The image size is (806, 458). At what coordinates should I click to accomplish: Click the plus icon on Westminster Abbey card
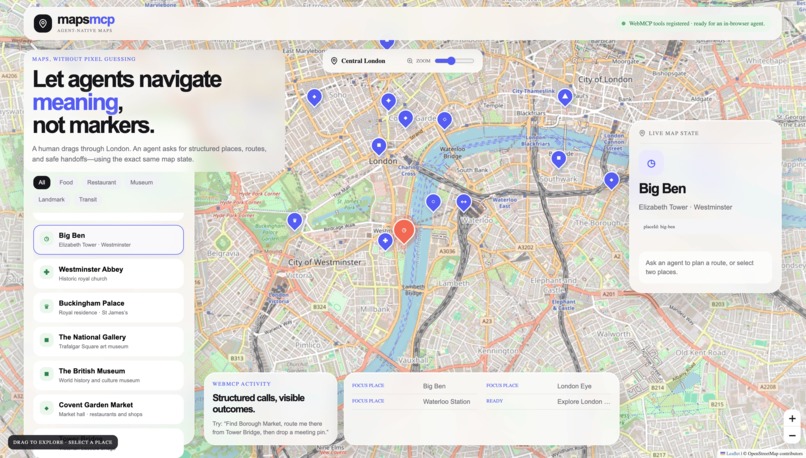click(x=46, y=272)
